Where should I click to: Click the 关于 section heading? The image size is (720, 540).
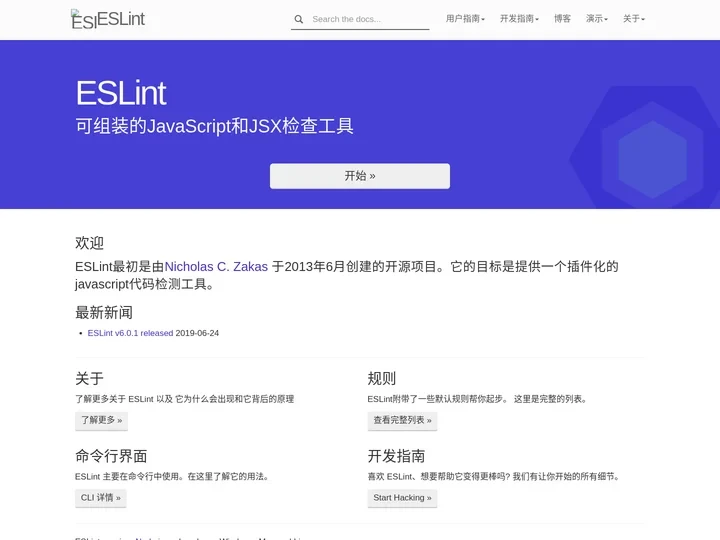point(90,379)
